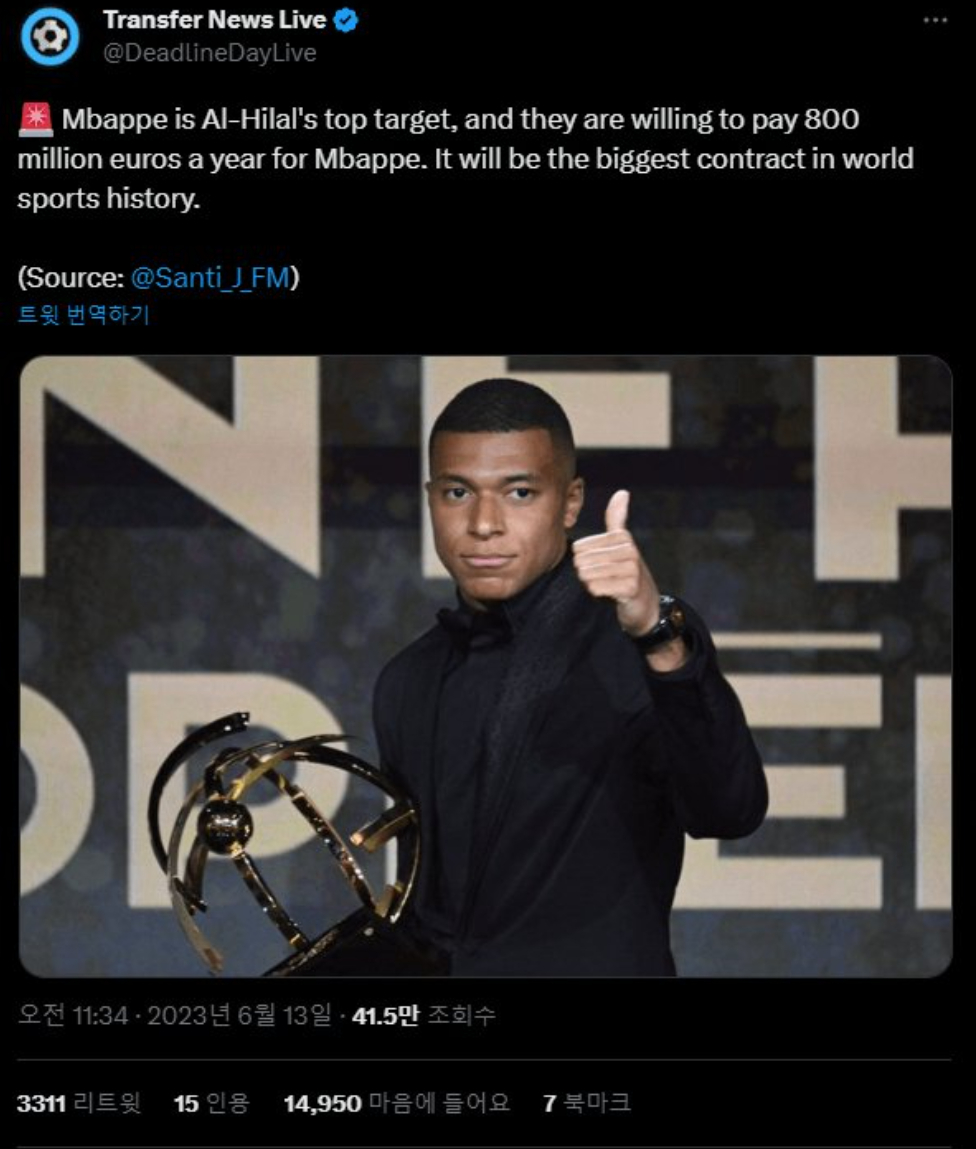Show the 15 인용 quotes list

(x=212, y=1103)
